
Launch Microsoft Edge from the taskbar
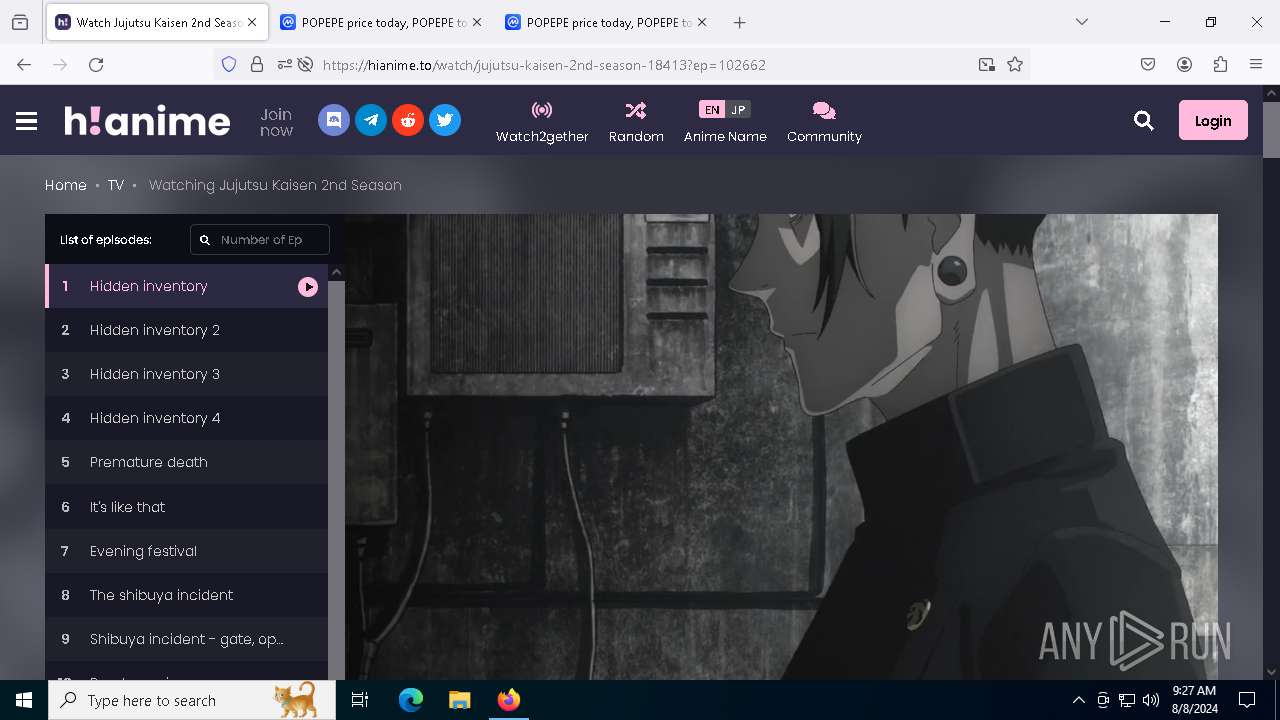coord(411,700)
